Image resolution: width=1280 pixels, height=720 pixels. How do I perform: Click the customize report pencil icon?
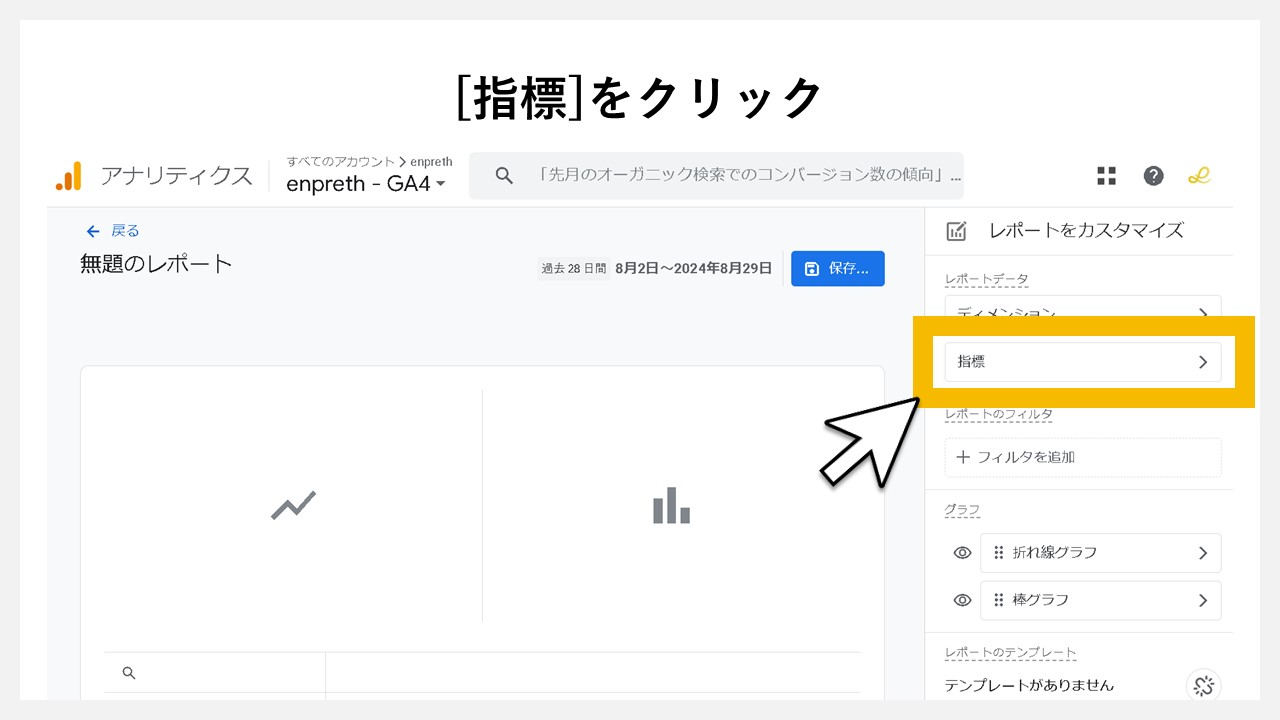[956, 230]
